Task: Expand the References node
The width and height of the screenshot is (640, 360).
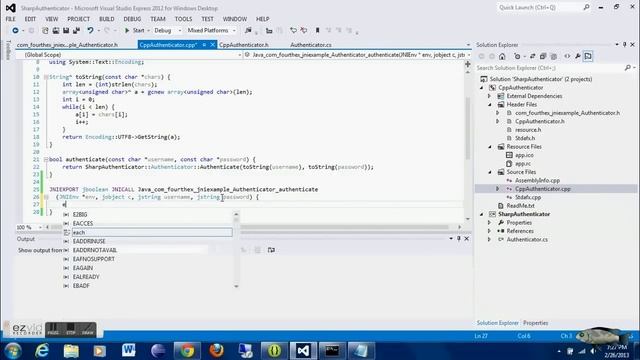Action: 490,231
